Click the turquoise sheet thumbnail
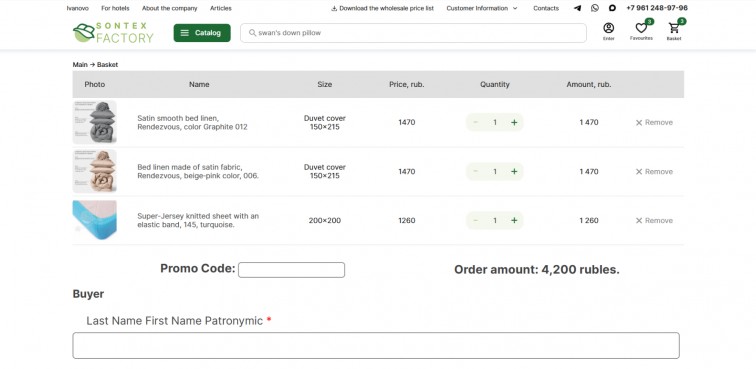The image size is (756, 369). pos(94,220)
